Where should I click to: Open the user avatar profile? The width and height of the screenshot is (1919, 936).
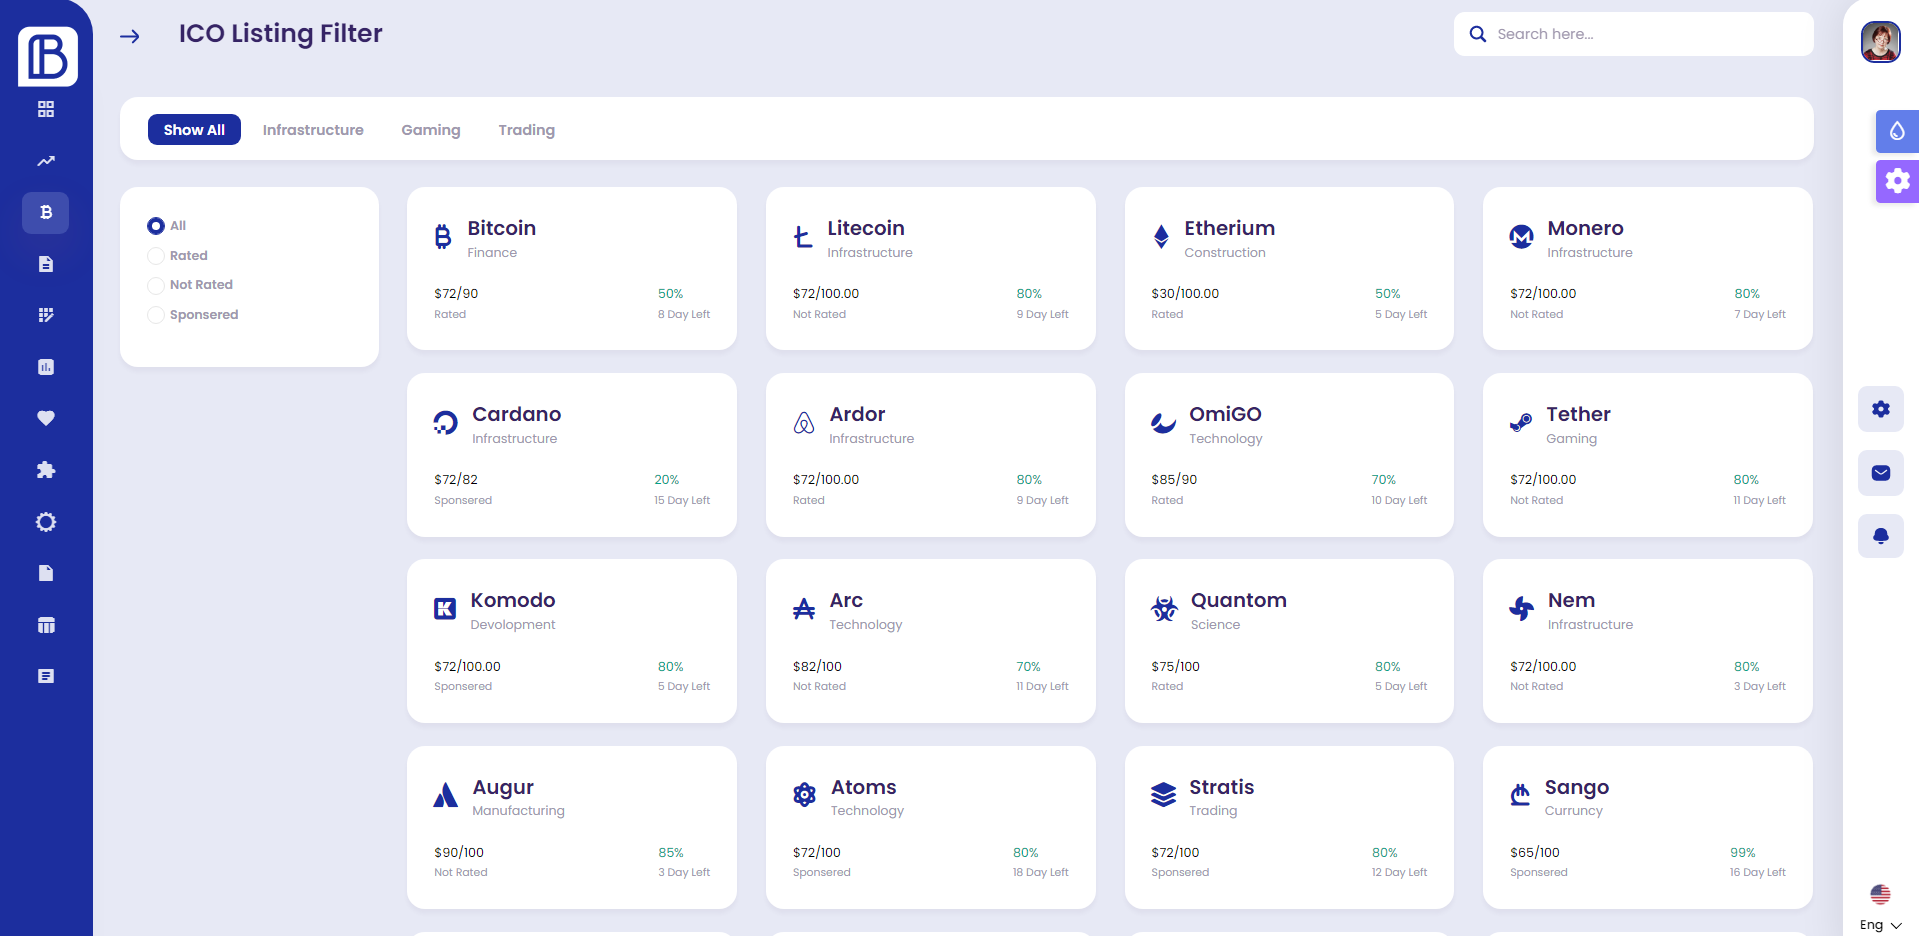tap(1880, 42)
